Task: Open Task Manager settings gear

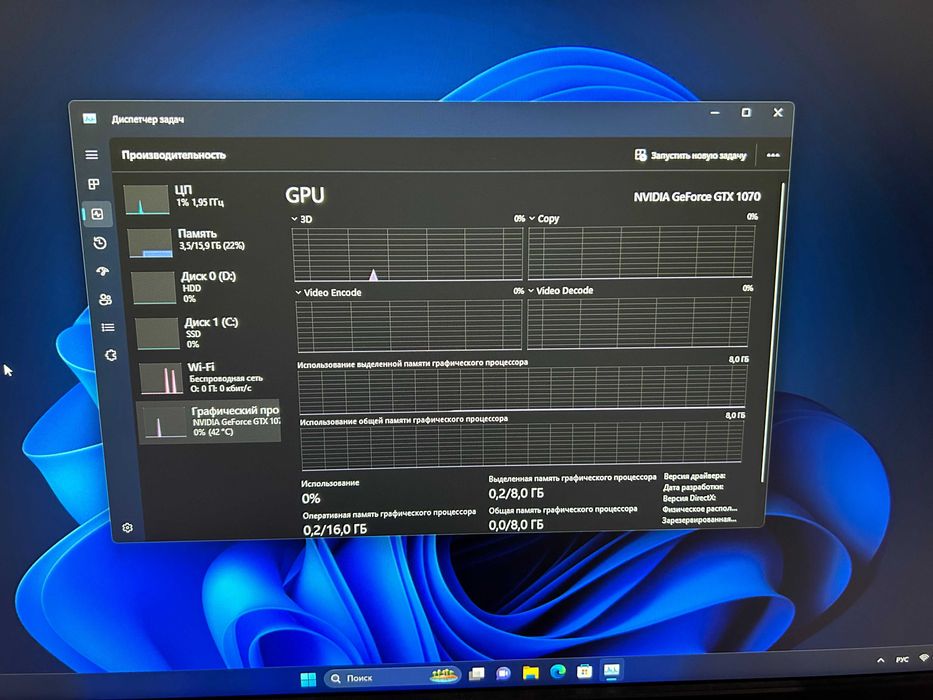Action: point(127,528)
